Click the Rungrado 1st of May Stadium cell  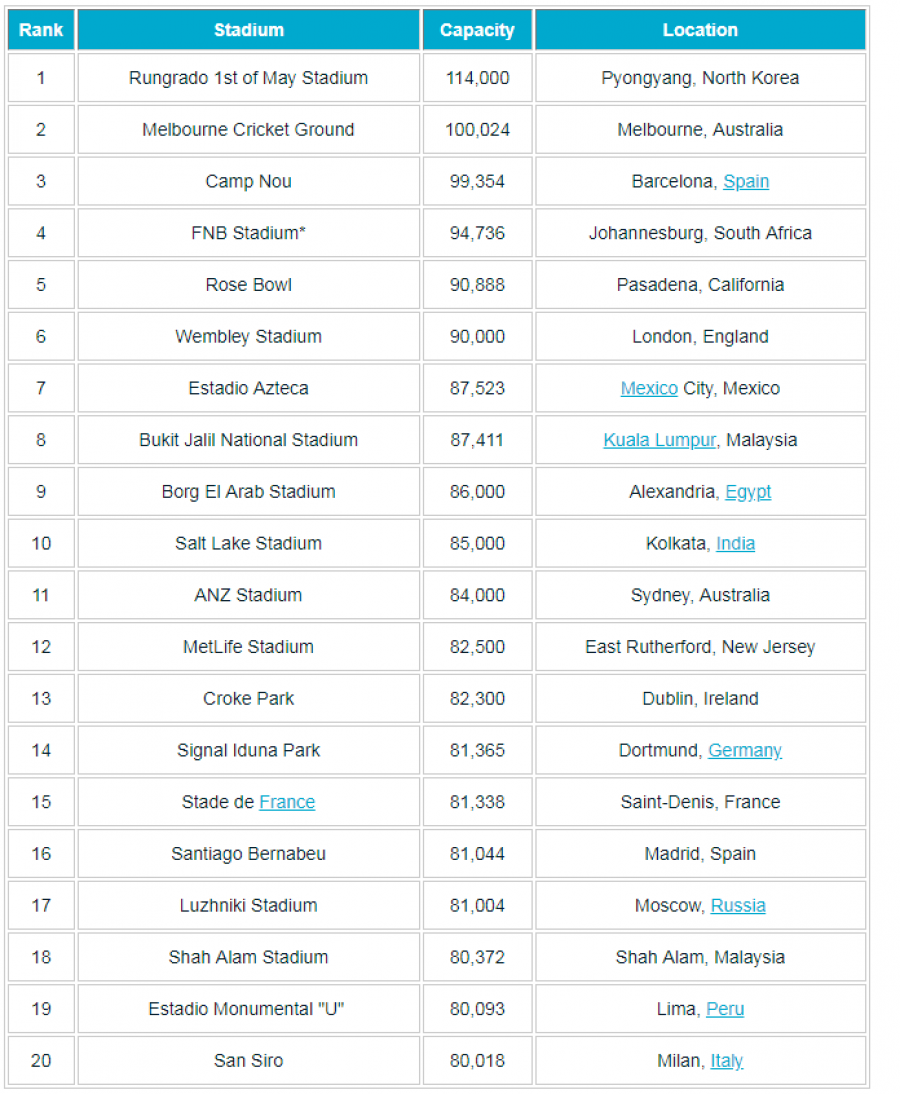249,78
